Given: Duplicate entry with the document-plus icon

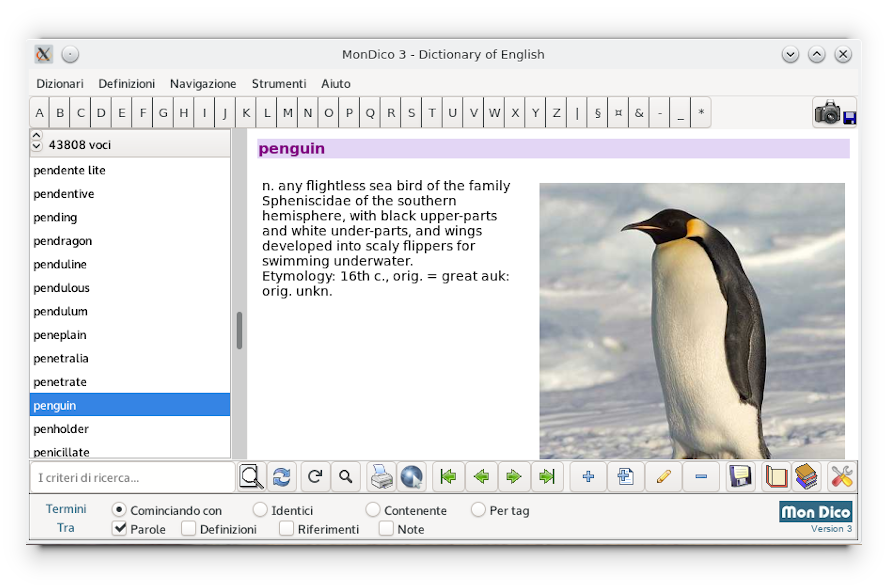Looking at the screenshot, I should (625, 477).
